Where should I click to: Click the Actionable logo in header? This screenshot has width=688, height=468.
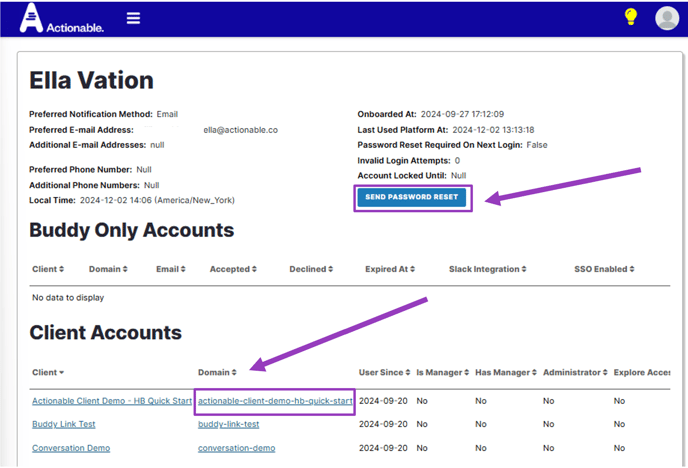[61, 18]
